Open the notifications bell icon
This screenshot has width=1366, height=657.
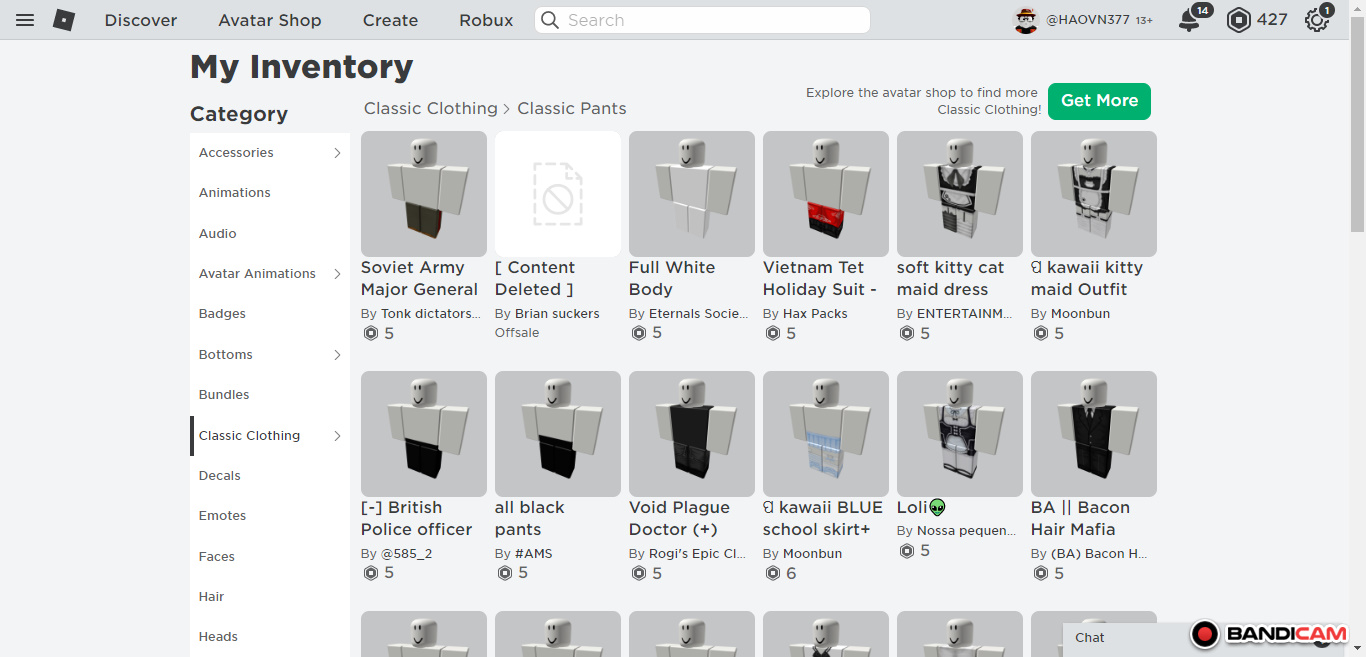point(1189,20)
